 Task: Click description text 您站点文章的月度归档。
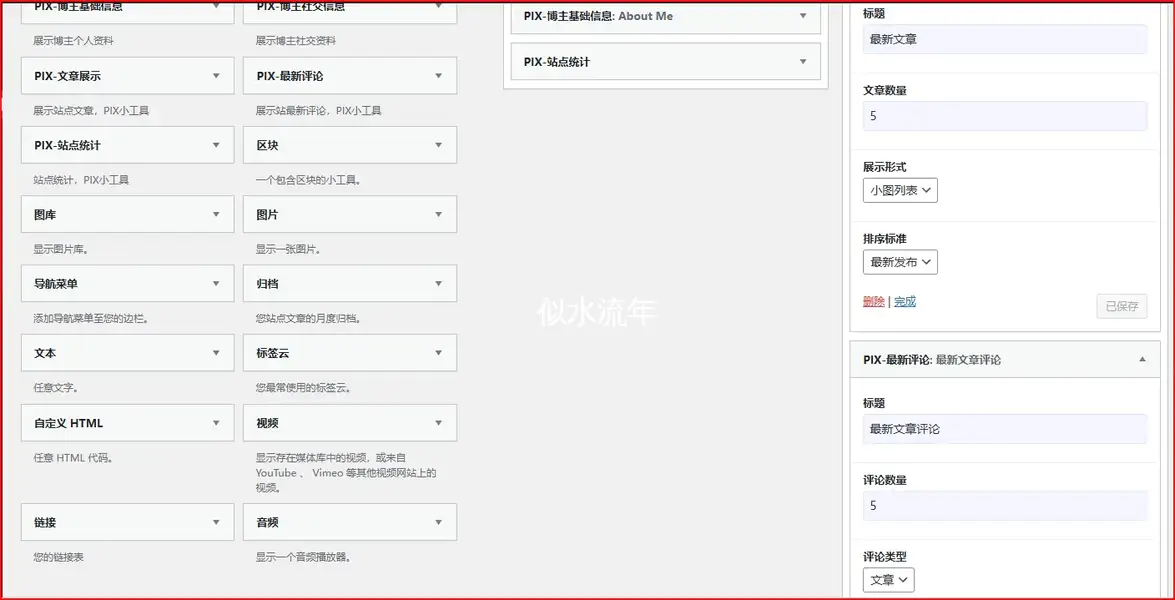[309, 319]
